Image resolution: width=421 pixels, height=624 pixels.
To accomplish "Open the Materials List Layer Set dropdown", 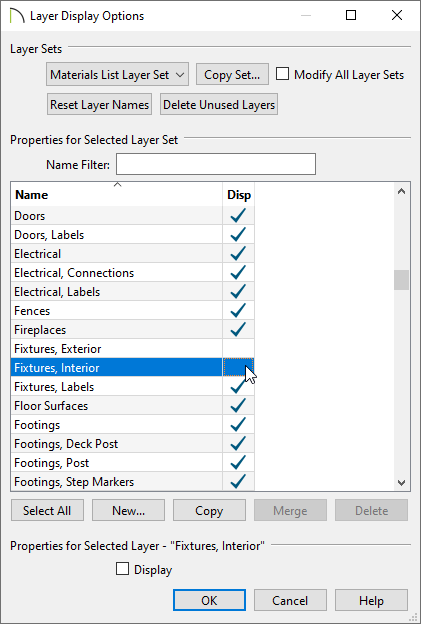I will 117,74.
